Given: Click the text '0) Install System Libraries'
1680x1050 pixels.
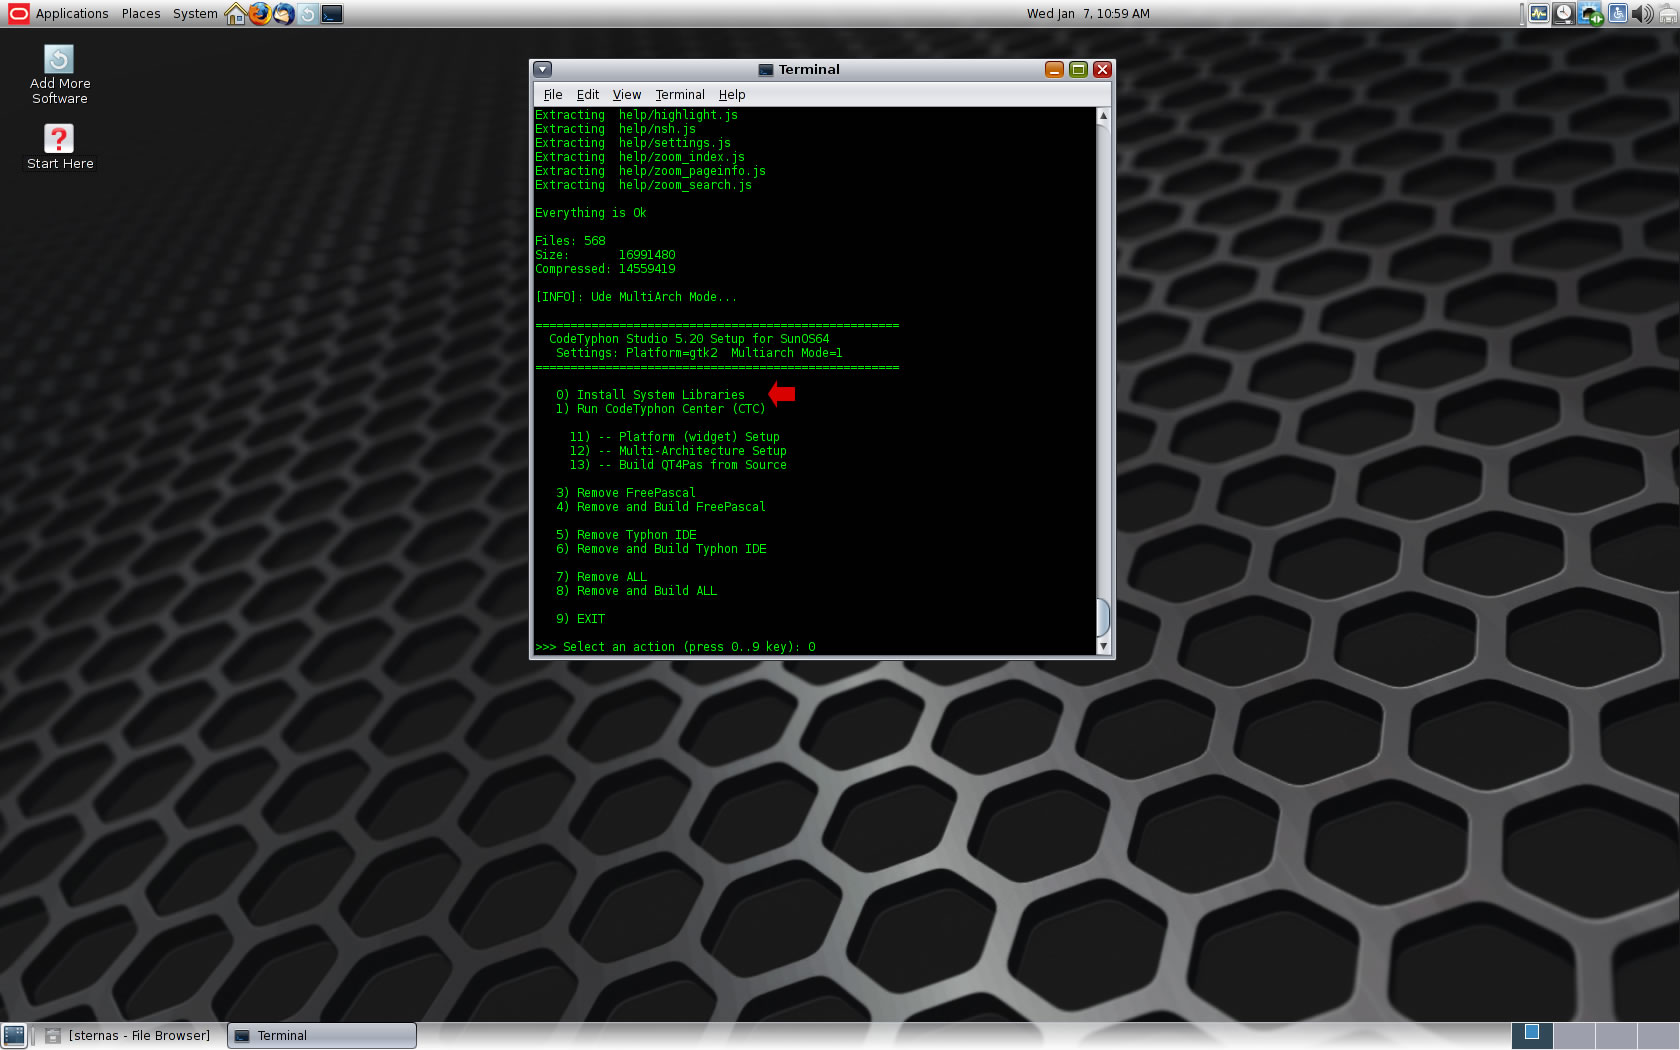Looking at the screenshot, I should pos(650,395).
